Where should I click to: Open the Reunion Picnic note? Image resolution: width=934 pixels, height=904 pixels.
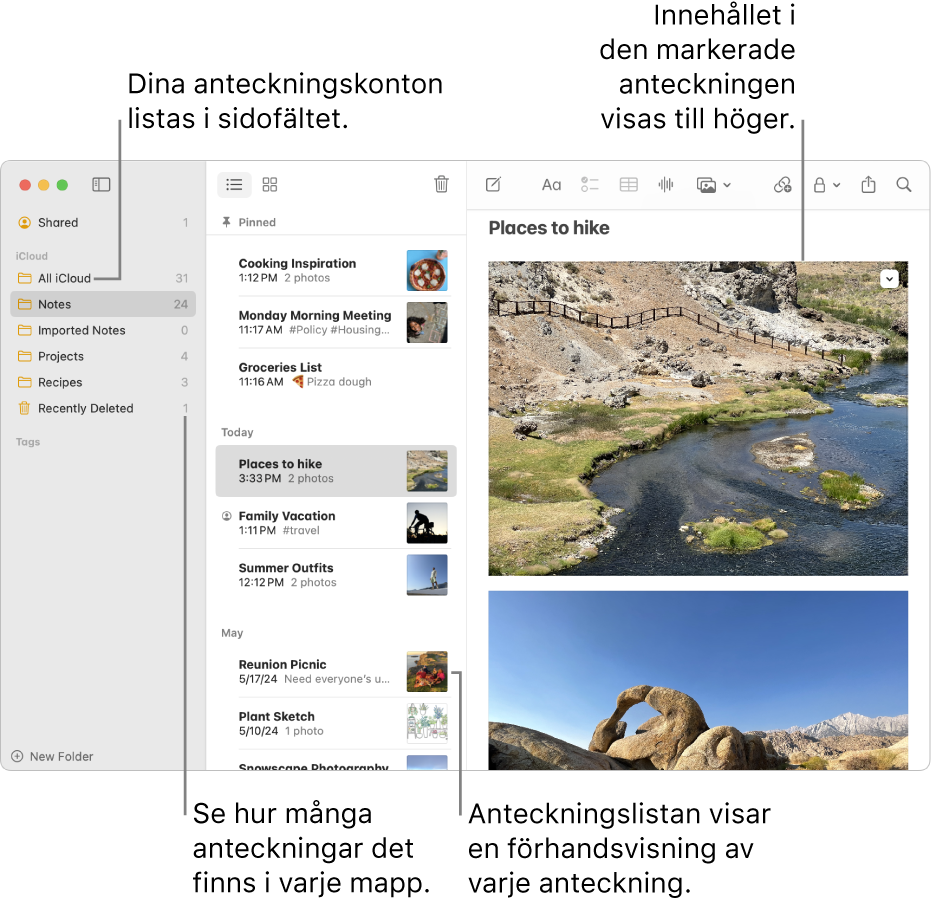(336, 671)
